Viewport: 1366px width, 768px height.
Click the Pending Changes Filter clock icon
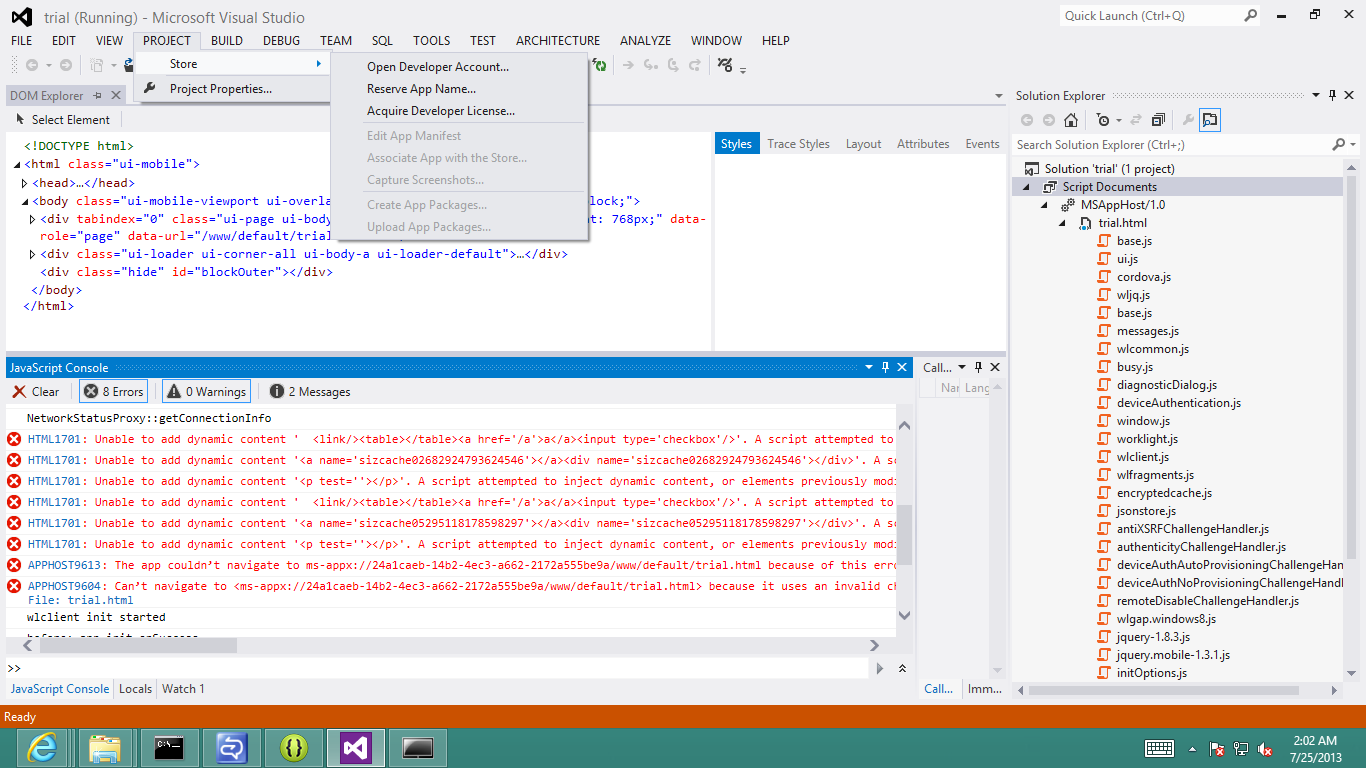1102,120
